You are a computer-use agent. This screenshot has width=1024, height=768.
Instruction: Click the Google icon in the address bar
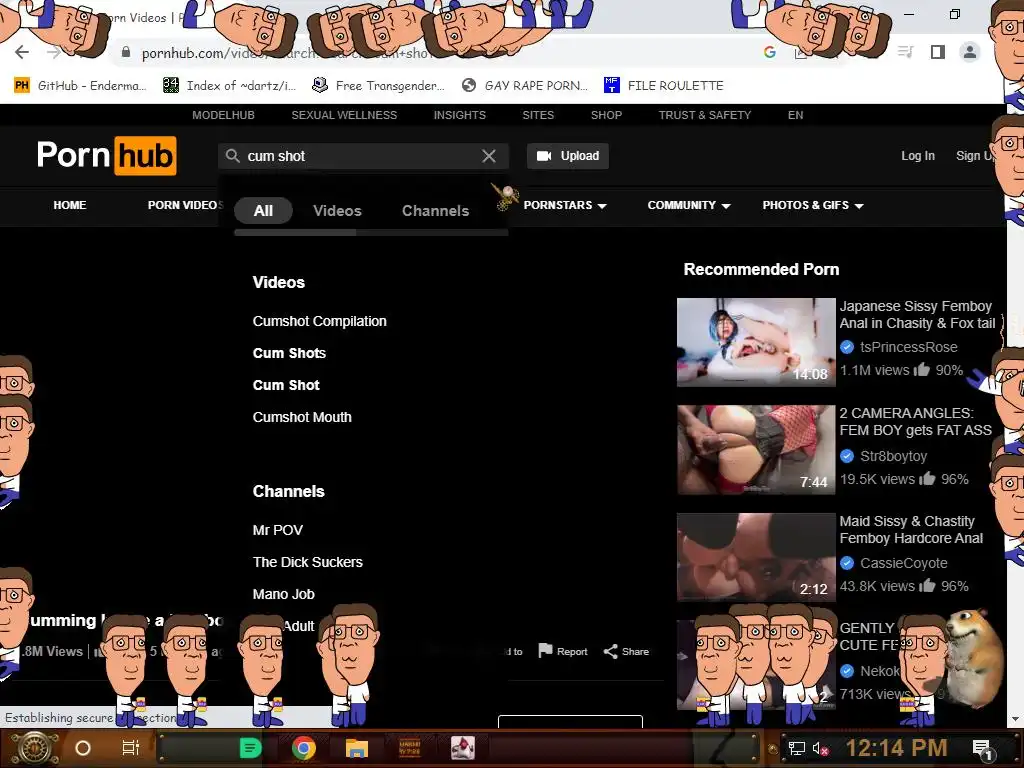pyautogui.click(x=770, y=52)
